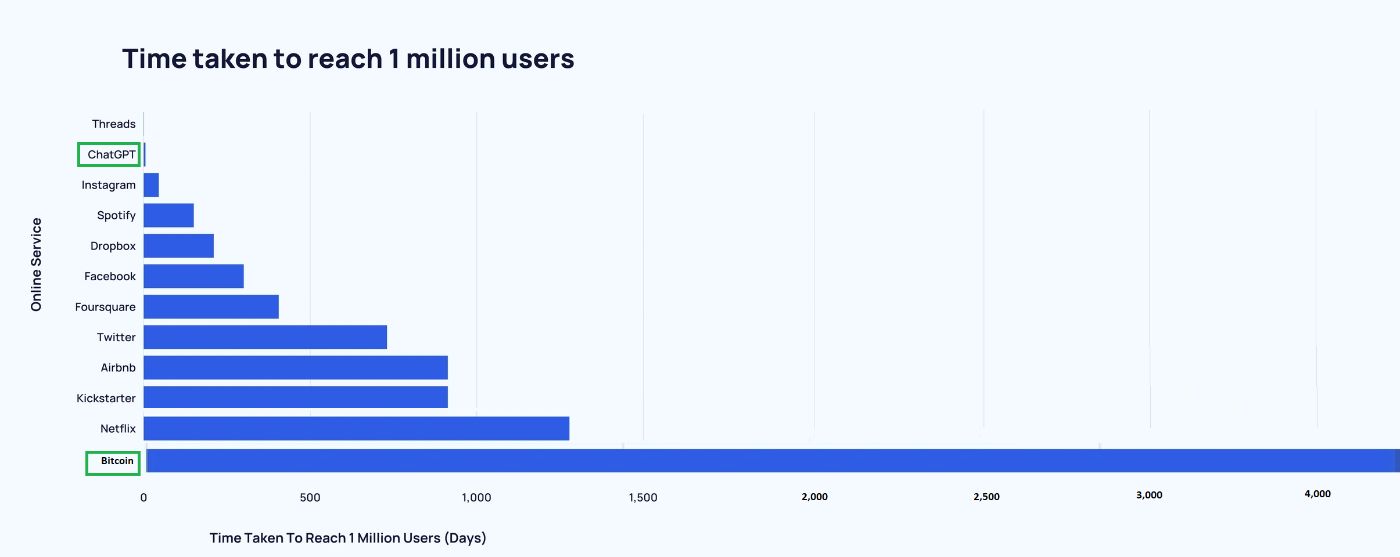1400x557 pixels.
Task: Select the Spotify bar
Action: 168,215
